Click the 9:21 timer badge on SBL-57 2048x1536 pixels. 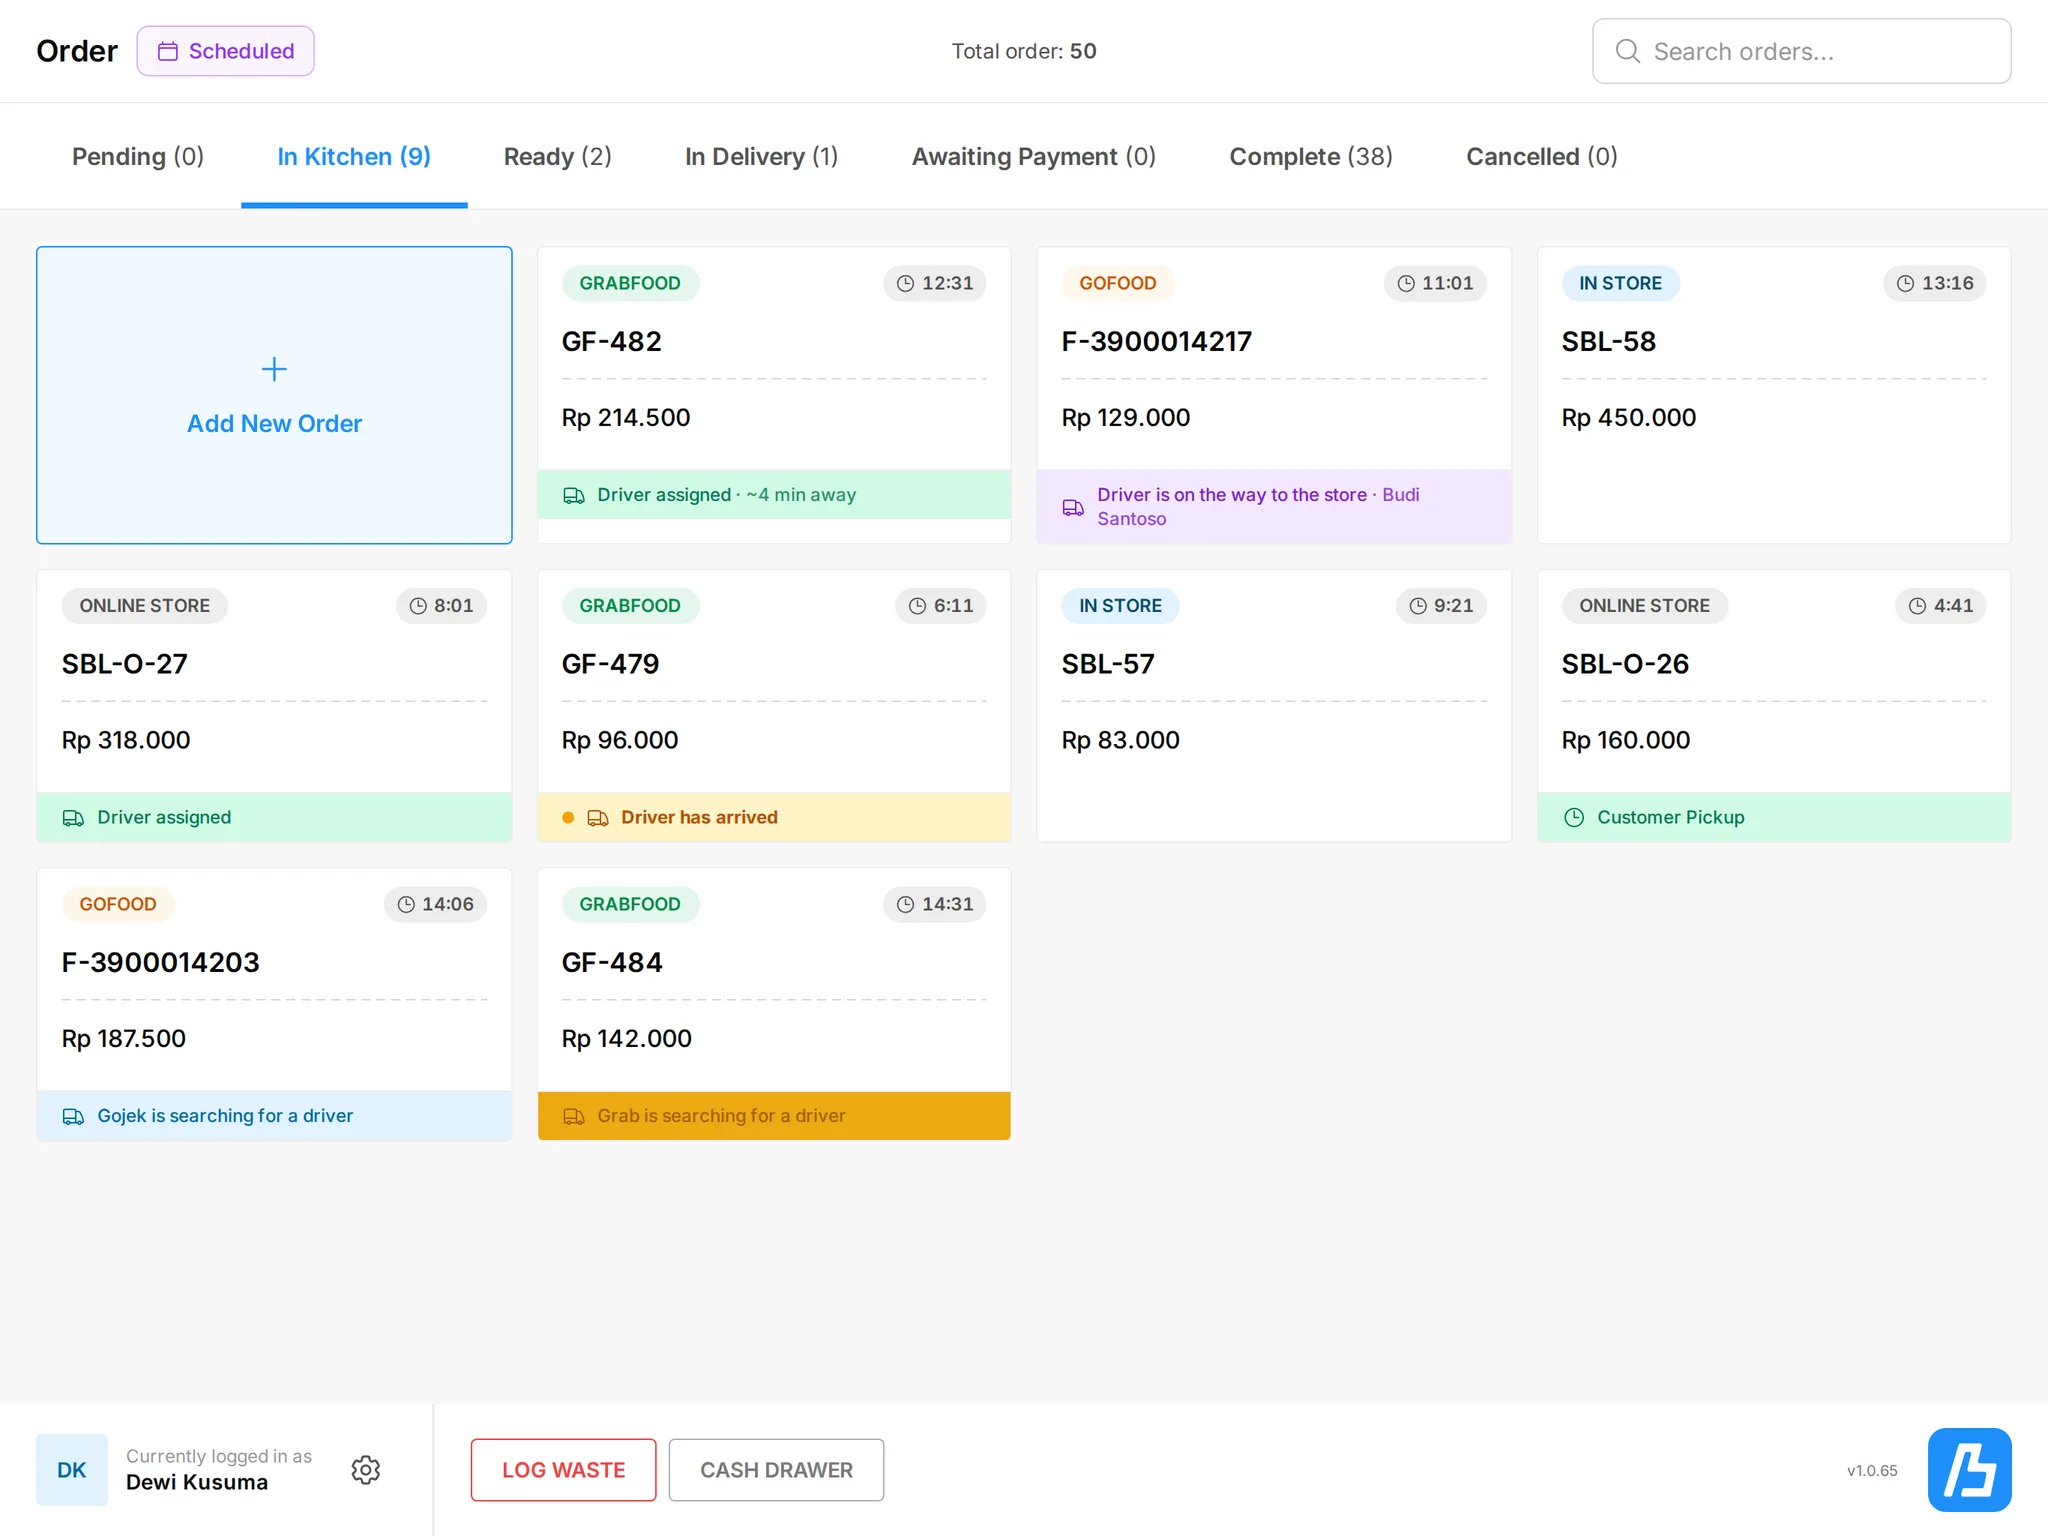point(1441,606)
